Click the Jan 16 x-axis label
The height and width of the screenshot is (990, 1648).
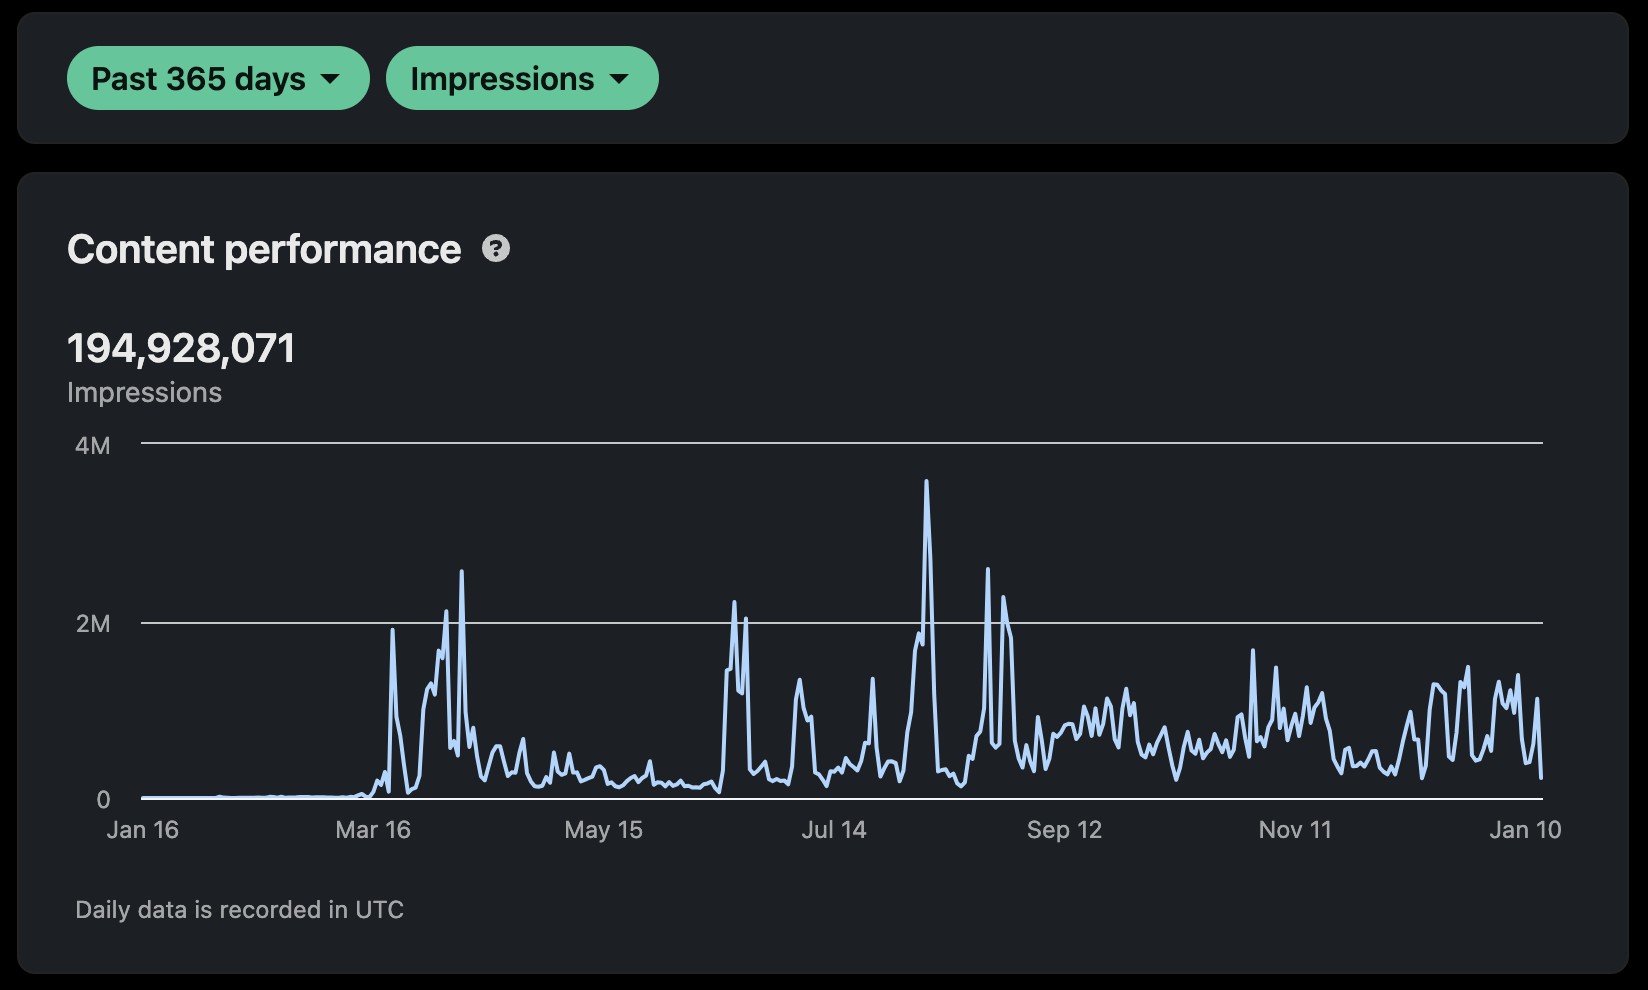coord(142,830)
